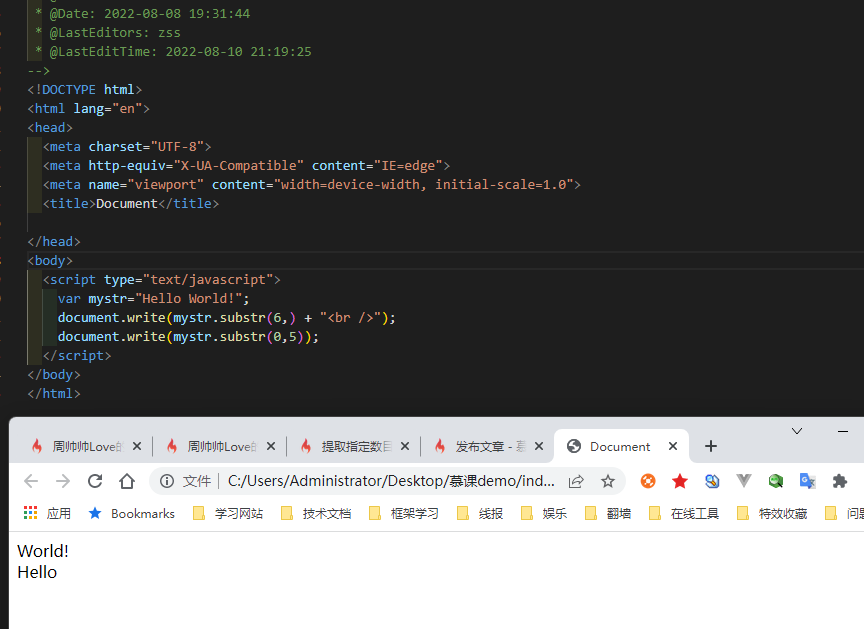
Task: Click the @LastEditTime comment line
Action: point(174,52)
